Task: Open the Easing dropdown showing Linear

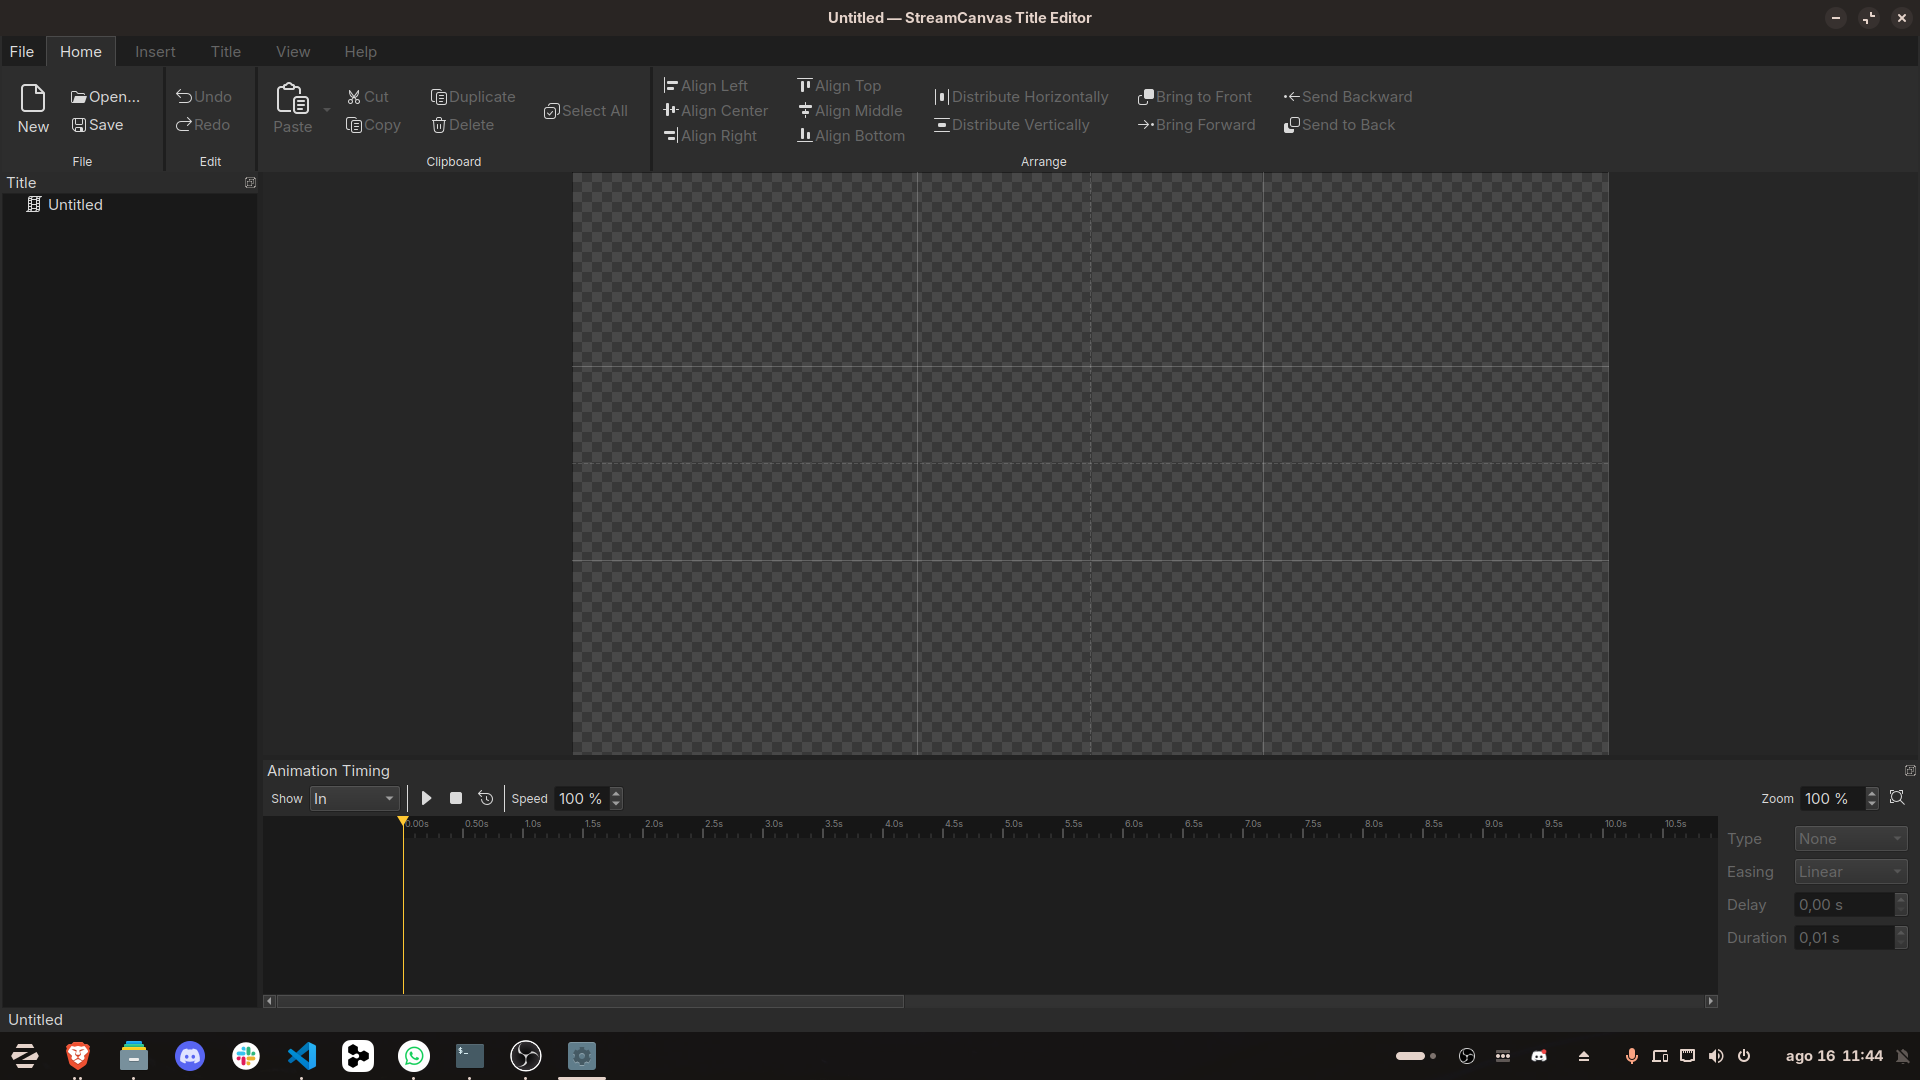Action: (1851, 872)
